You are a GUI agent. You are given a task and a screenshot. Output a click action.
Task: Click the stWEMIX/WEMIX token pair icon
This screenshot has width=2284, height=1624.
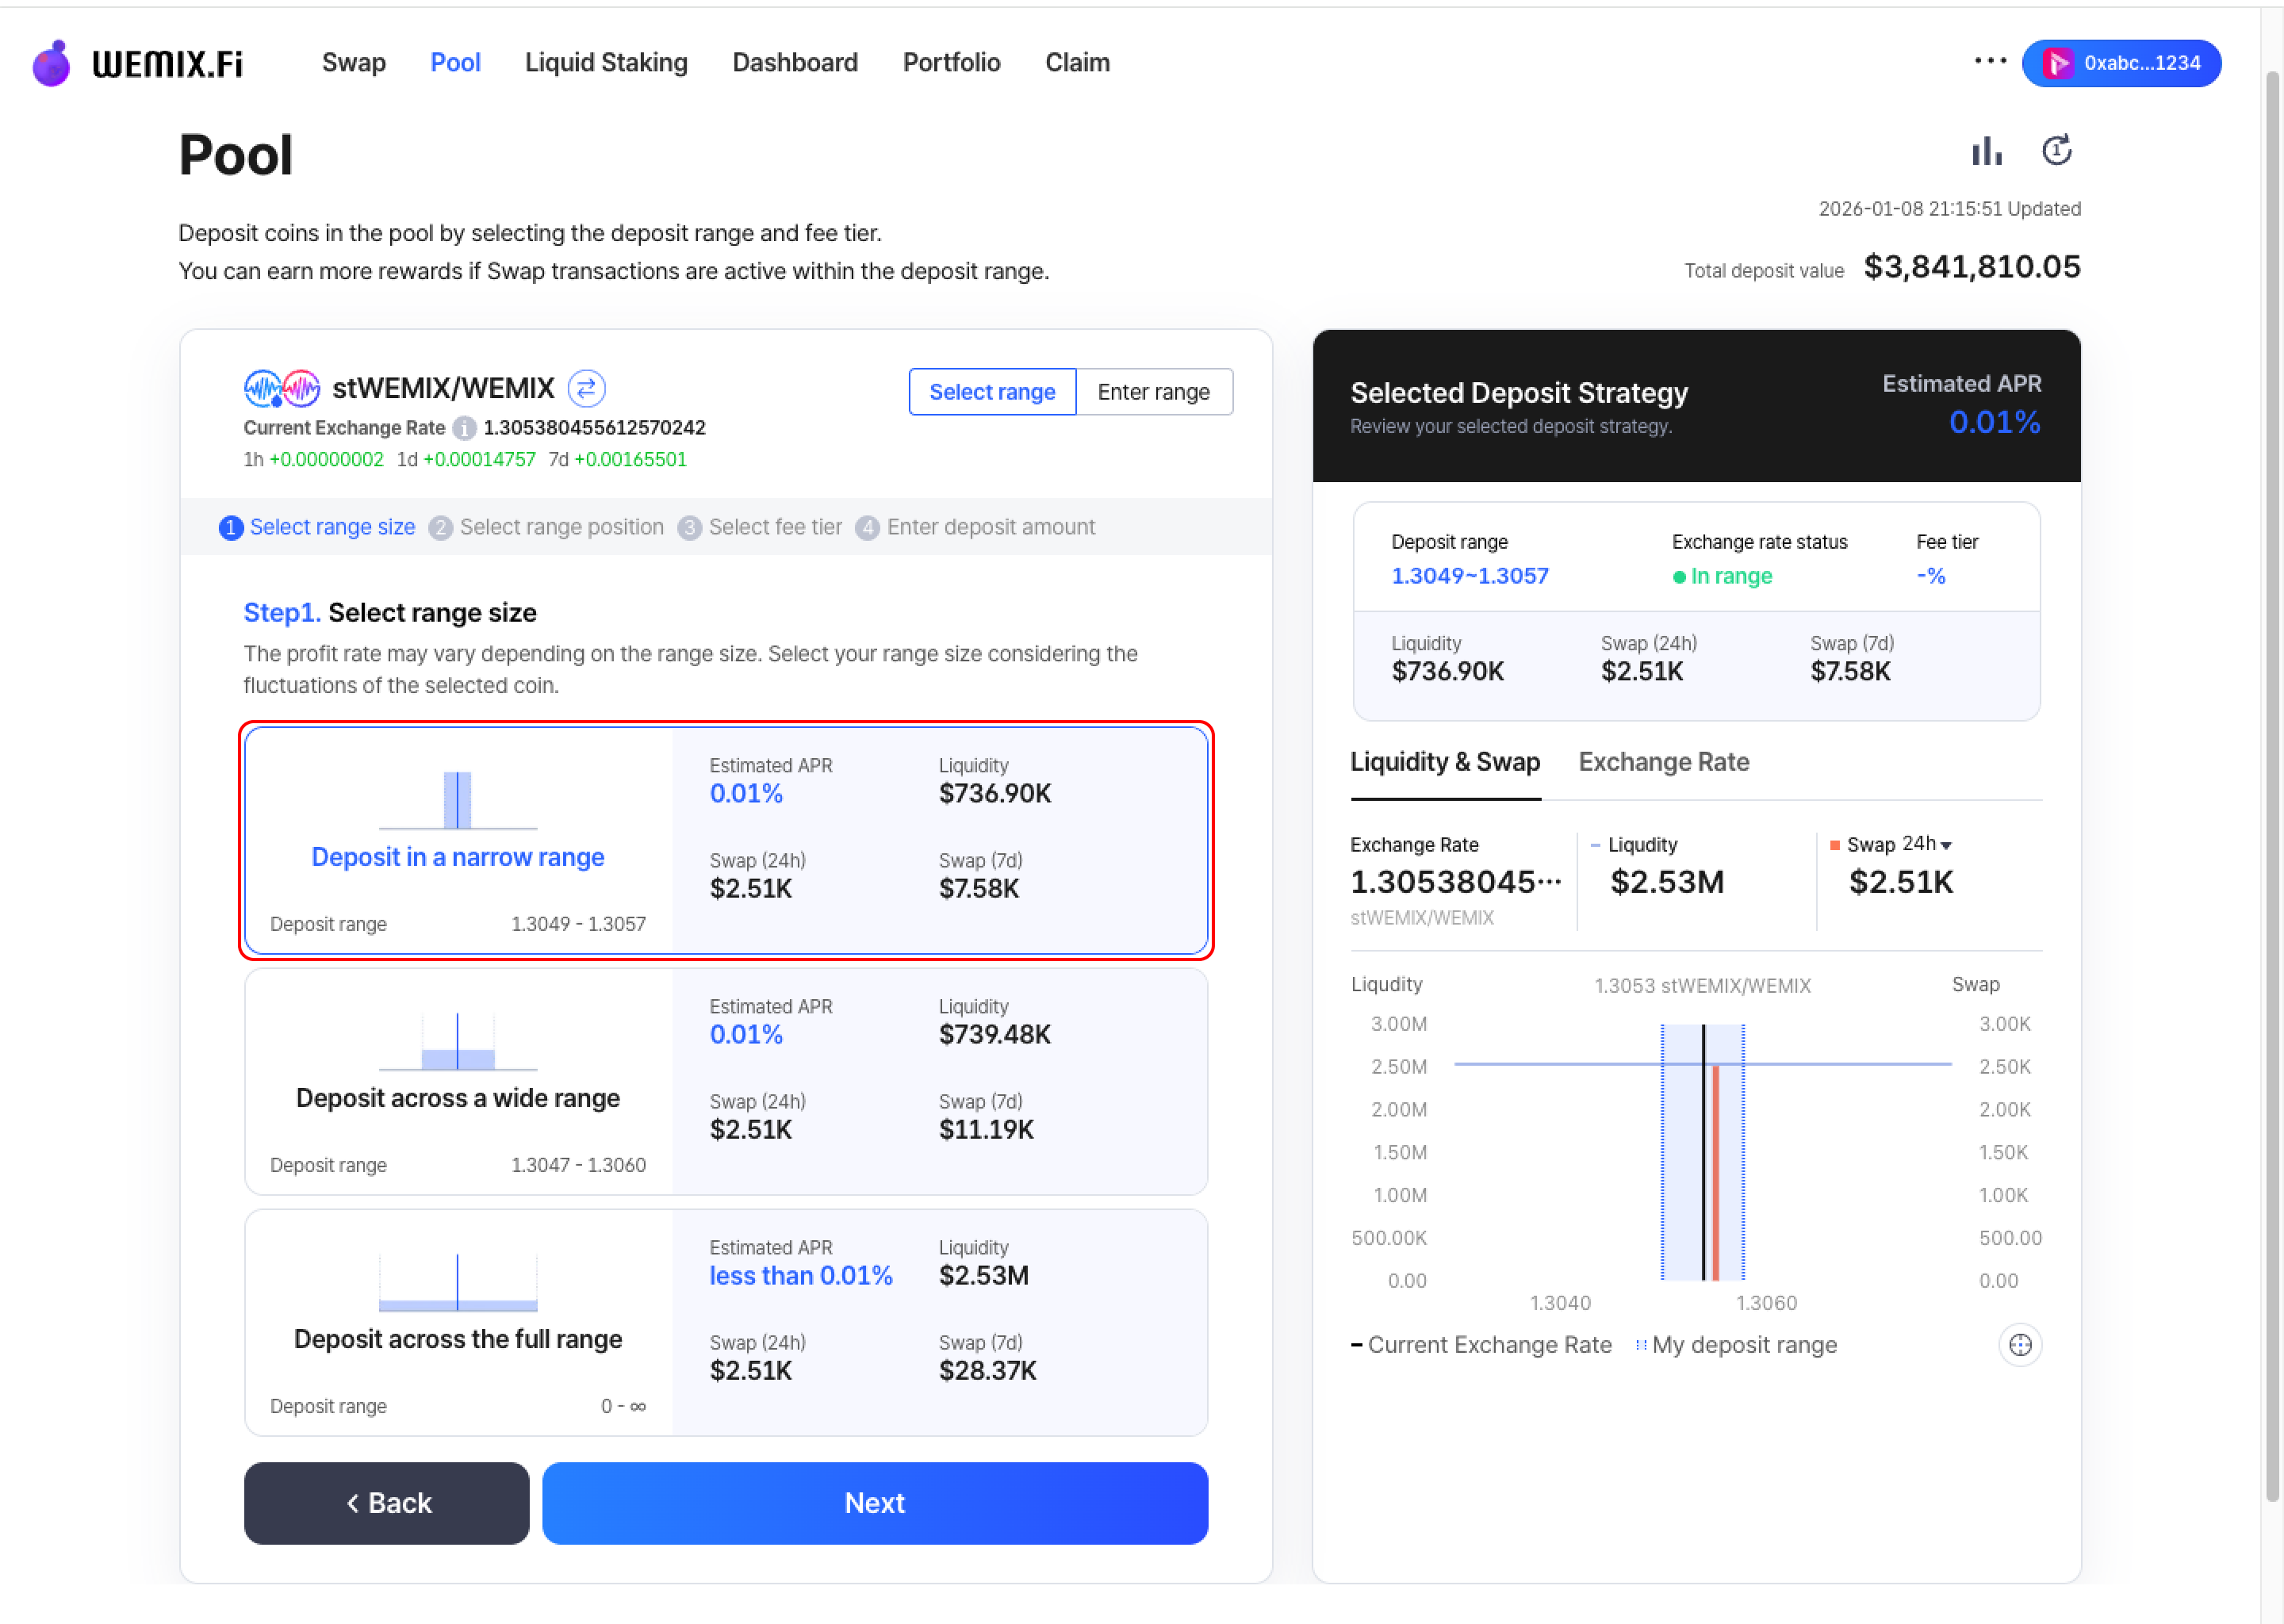point(282,388)
